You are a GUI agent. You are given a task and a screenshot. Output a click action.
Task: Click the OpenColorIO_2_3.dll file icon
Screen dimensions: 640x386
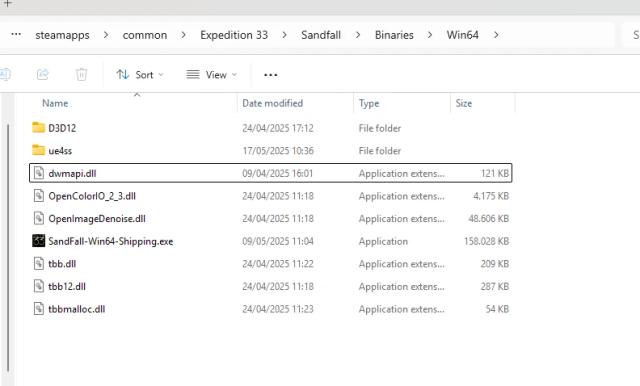pyautogui.click(x=38, y=196)
